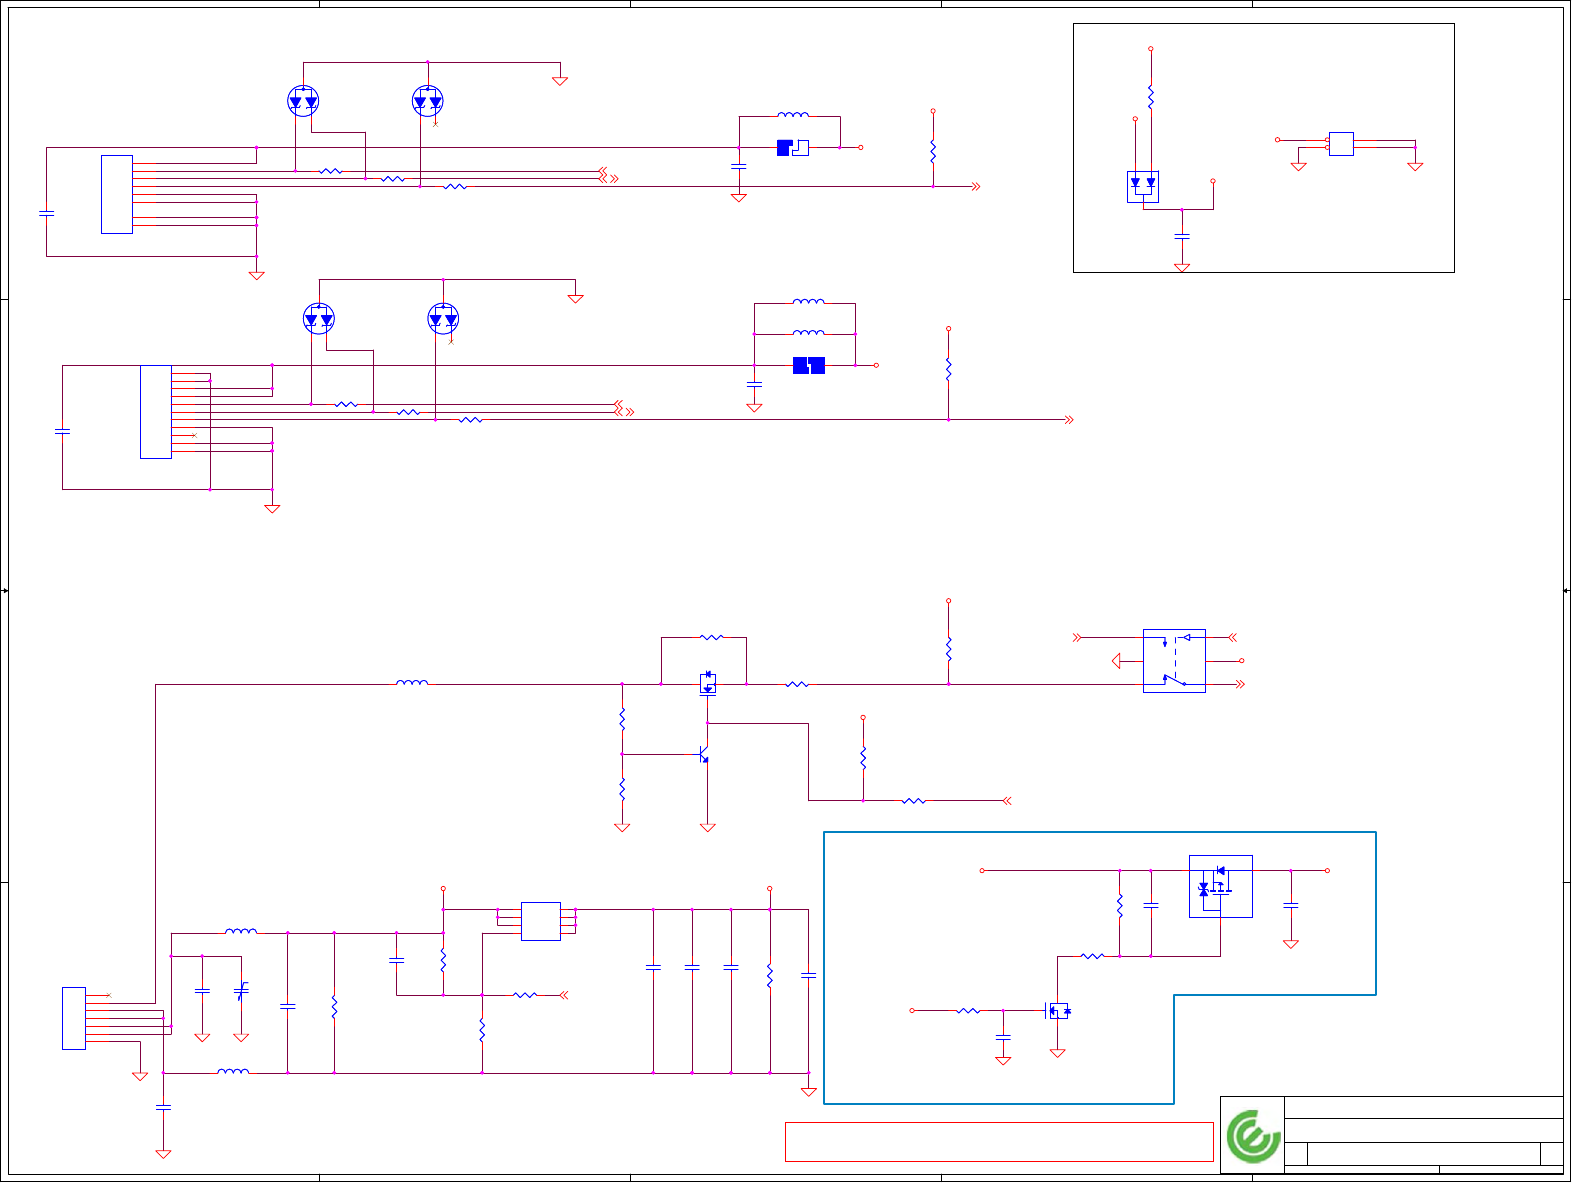Click the empty red-bordered note box
Screen dimensions: 1572x1183
click(x=999, y=1142)
